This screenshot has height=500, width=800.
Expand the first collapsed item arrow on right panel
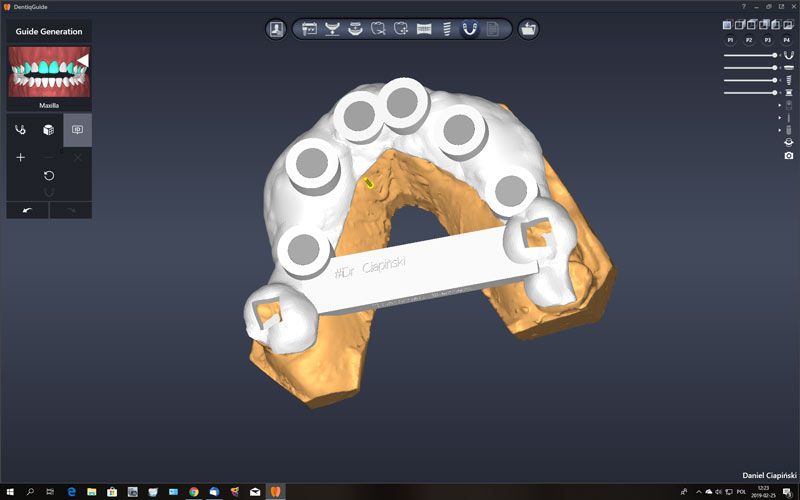tap(779, 105)
